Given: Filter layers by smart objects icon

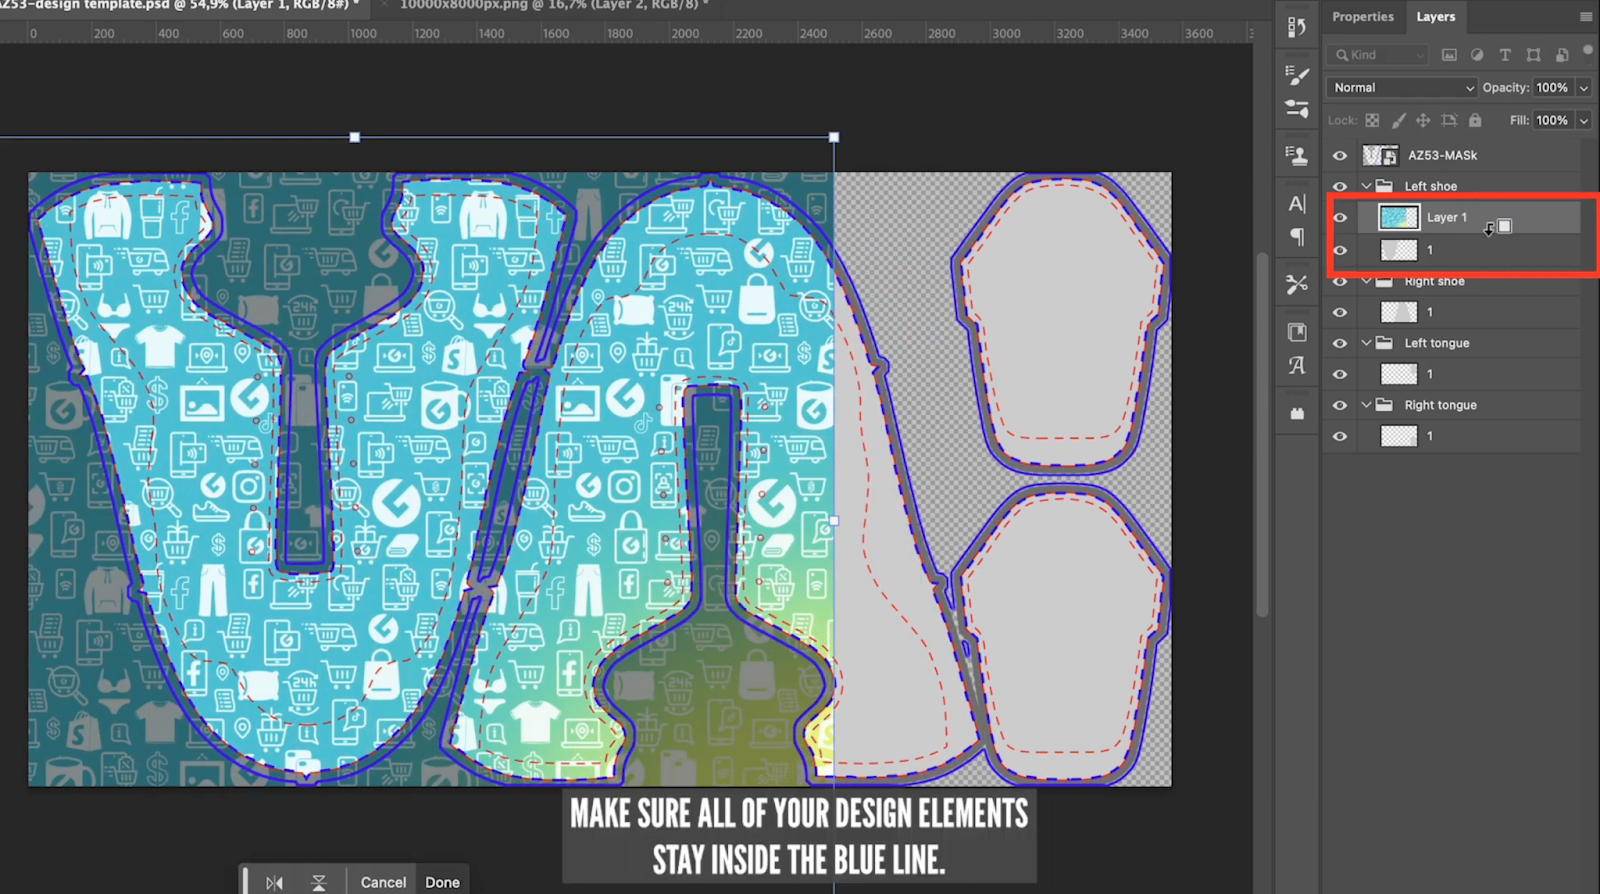Looking at the screenshot, I should (1562, 55).
